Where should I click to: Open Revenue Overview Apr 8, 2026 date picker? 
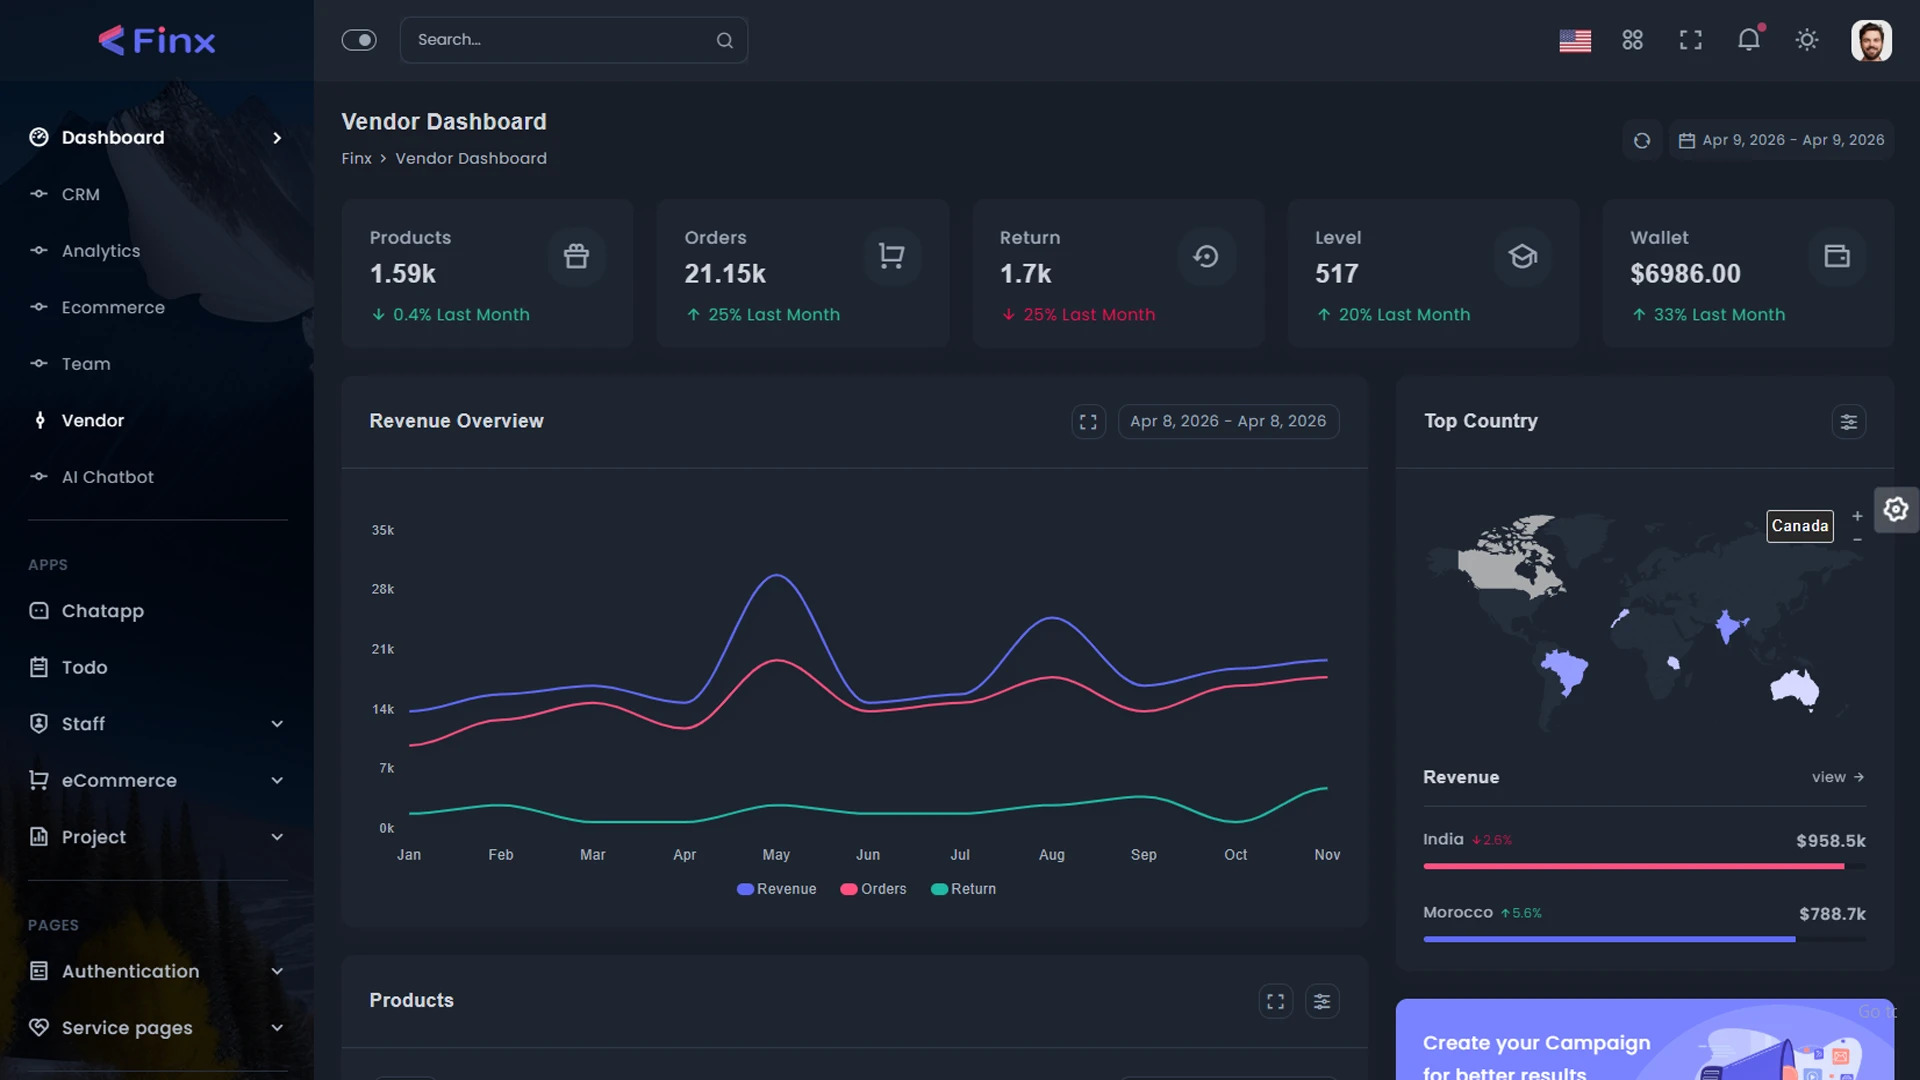pos(1228,422)
